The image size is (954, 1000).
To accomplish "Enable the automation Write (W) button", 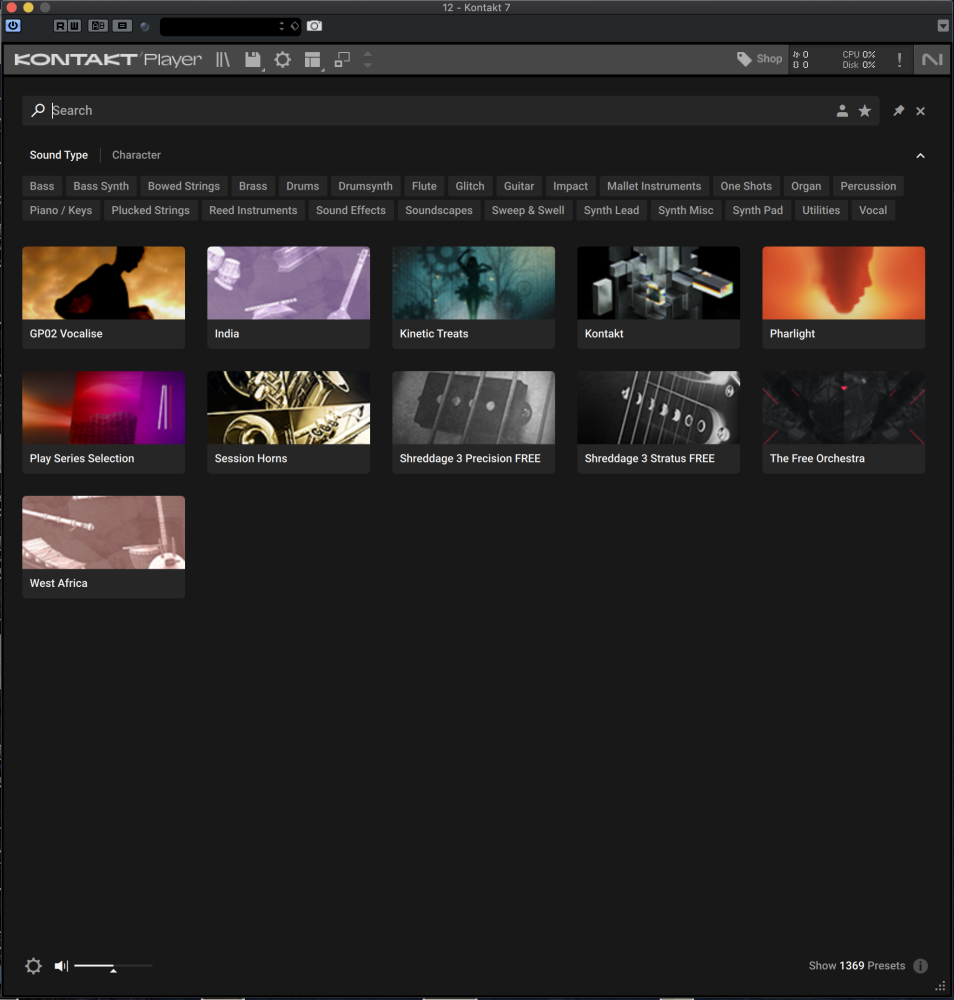I will (74, 26).
